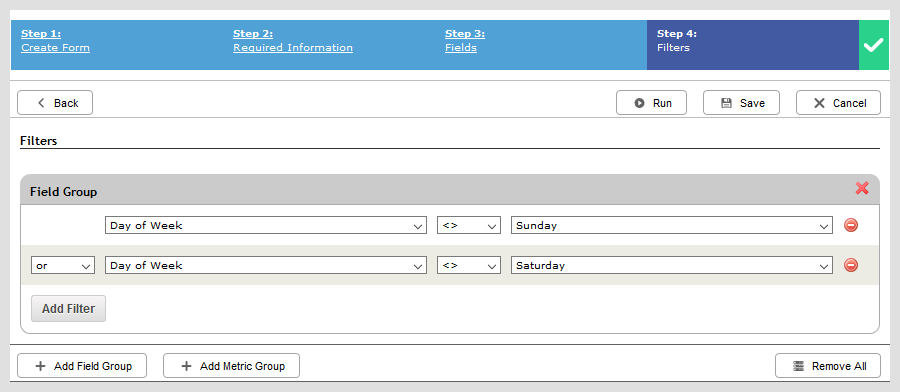900x392 pixels.
Task: Add a new Metric Group
Action: coord(231,366)
